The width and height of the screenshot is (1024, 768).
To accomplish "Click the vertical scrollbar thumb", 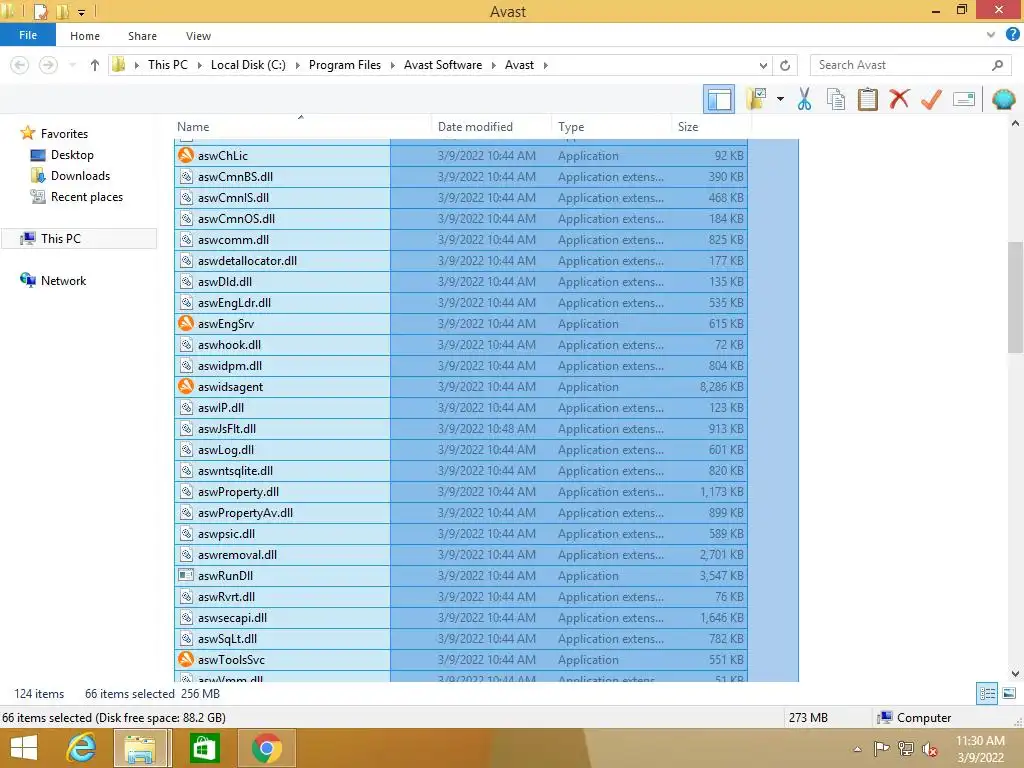I will click(1015, 297).
